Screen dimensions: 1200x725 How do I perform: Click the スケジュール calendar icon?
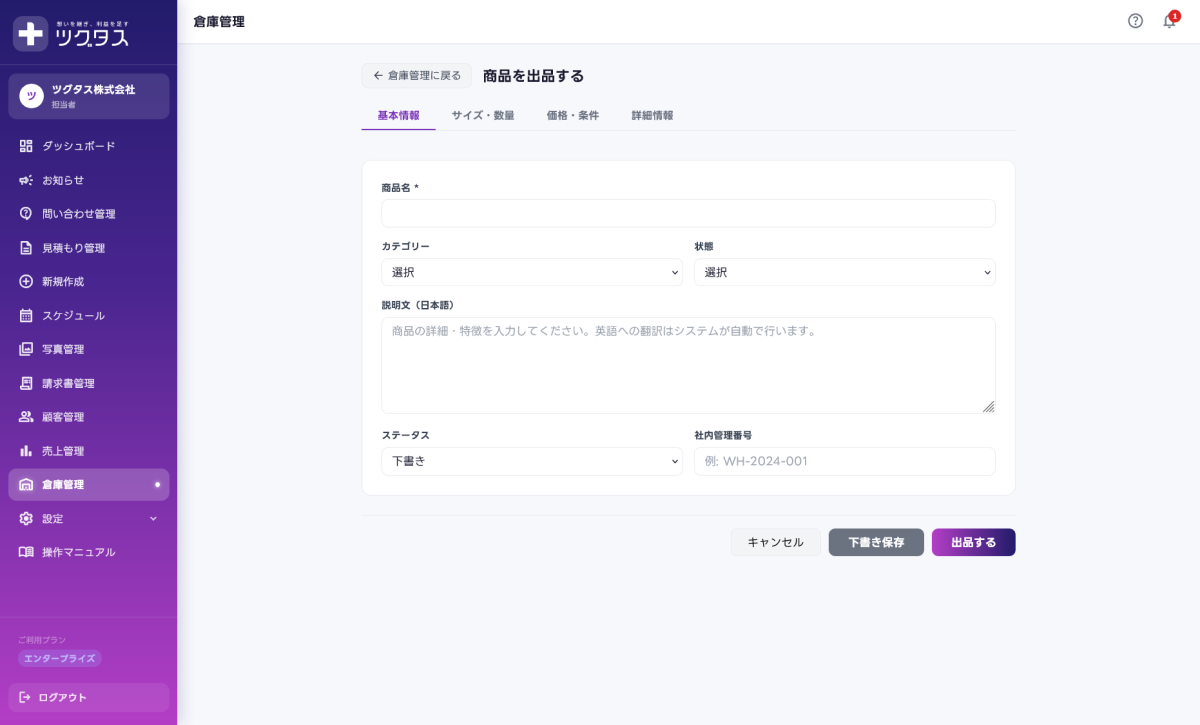(26, 316)
